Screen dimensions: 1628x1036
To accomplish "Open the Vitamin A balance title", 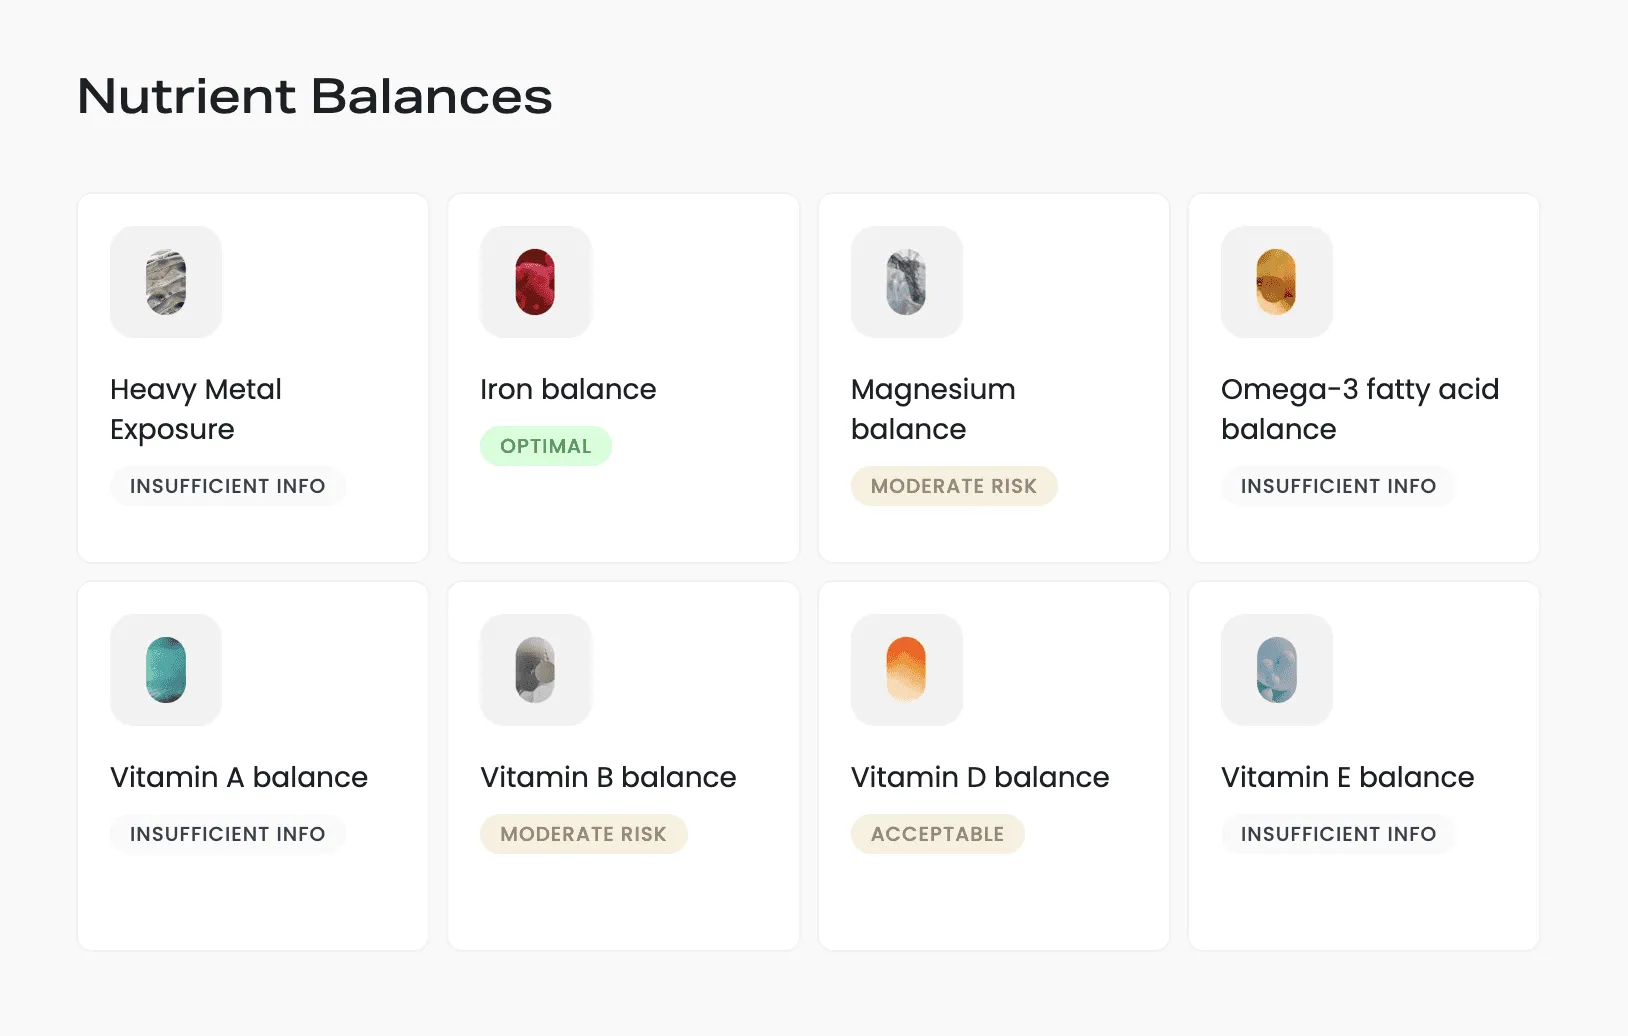I will click(x=239, y=777).
